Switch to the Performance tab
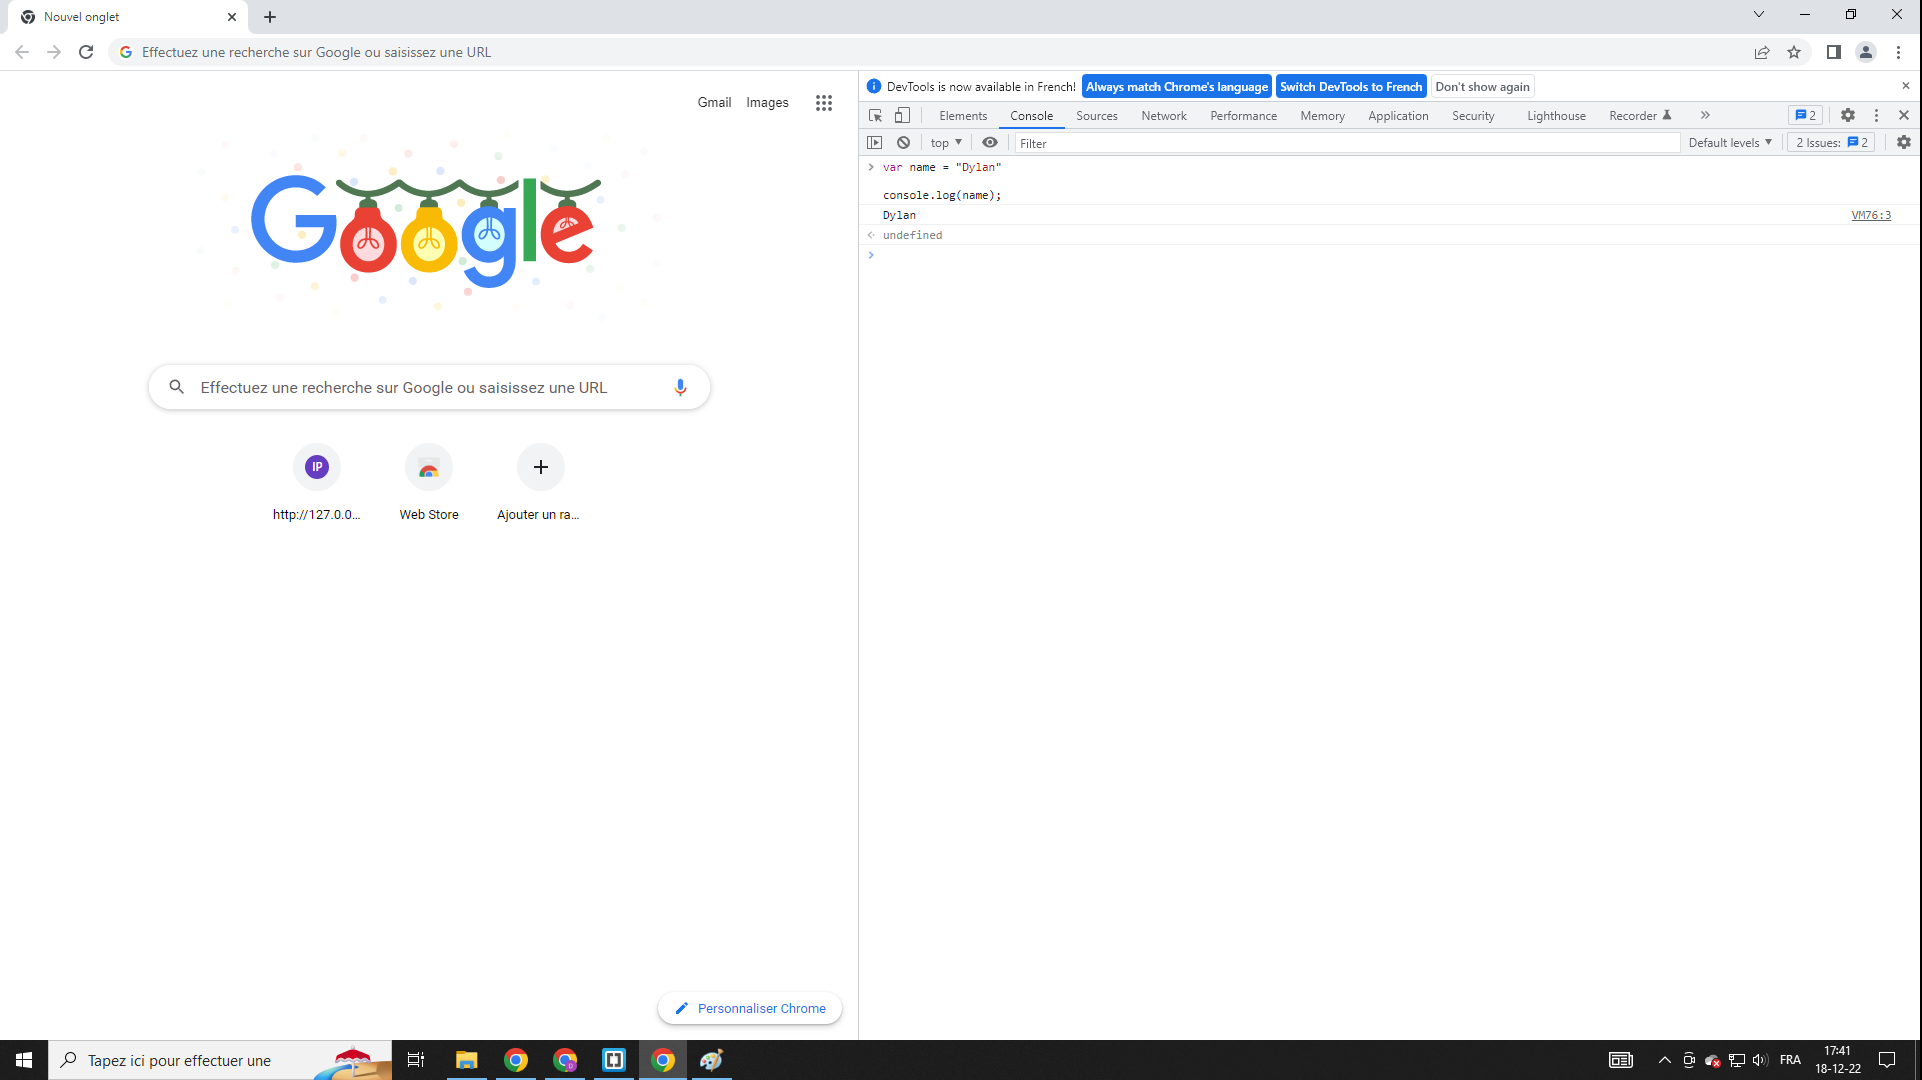The image size is (1922, 1080). click(1243, 116)
